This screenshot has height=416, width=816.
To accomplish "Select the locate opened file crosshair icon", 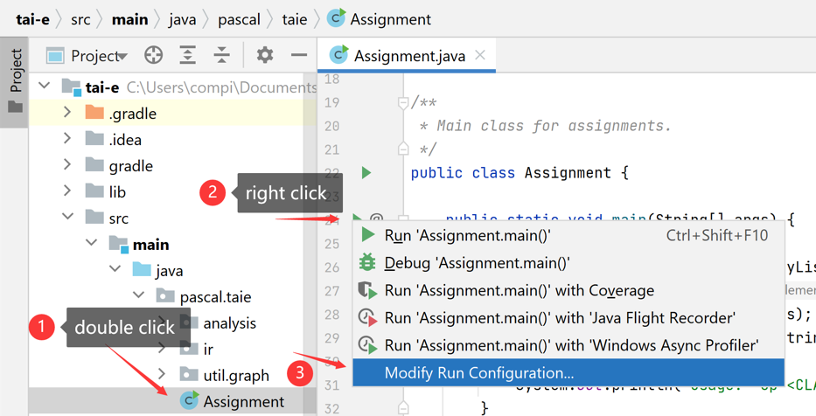I will pyautogui.click(x=154, y=55).
